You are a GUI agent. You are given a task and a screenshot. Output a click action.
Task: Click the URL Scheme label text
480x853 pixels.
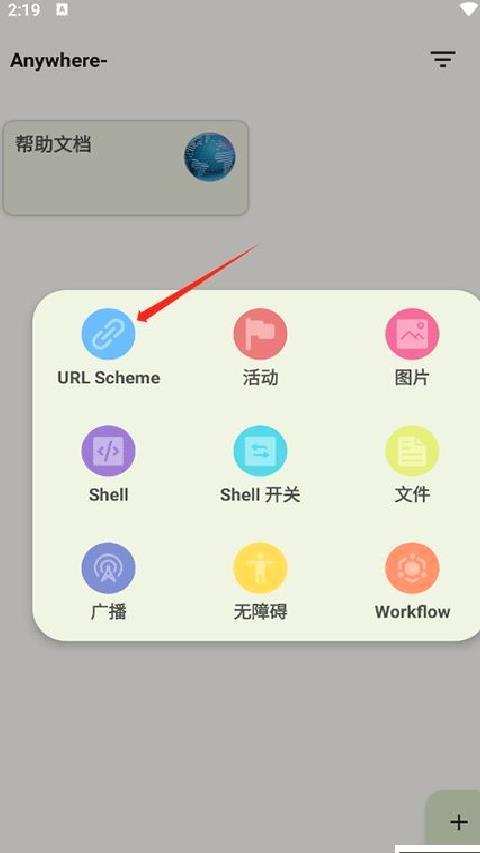point(109,378)
